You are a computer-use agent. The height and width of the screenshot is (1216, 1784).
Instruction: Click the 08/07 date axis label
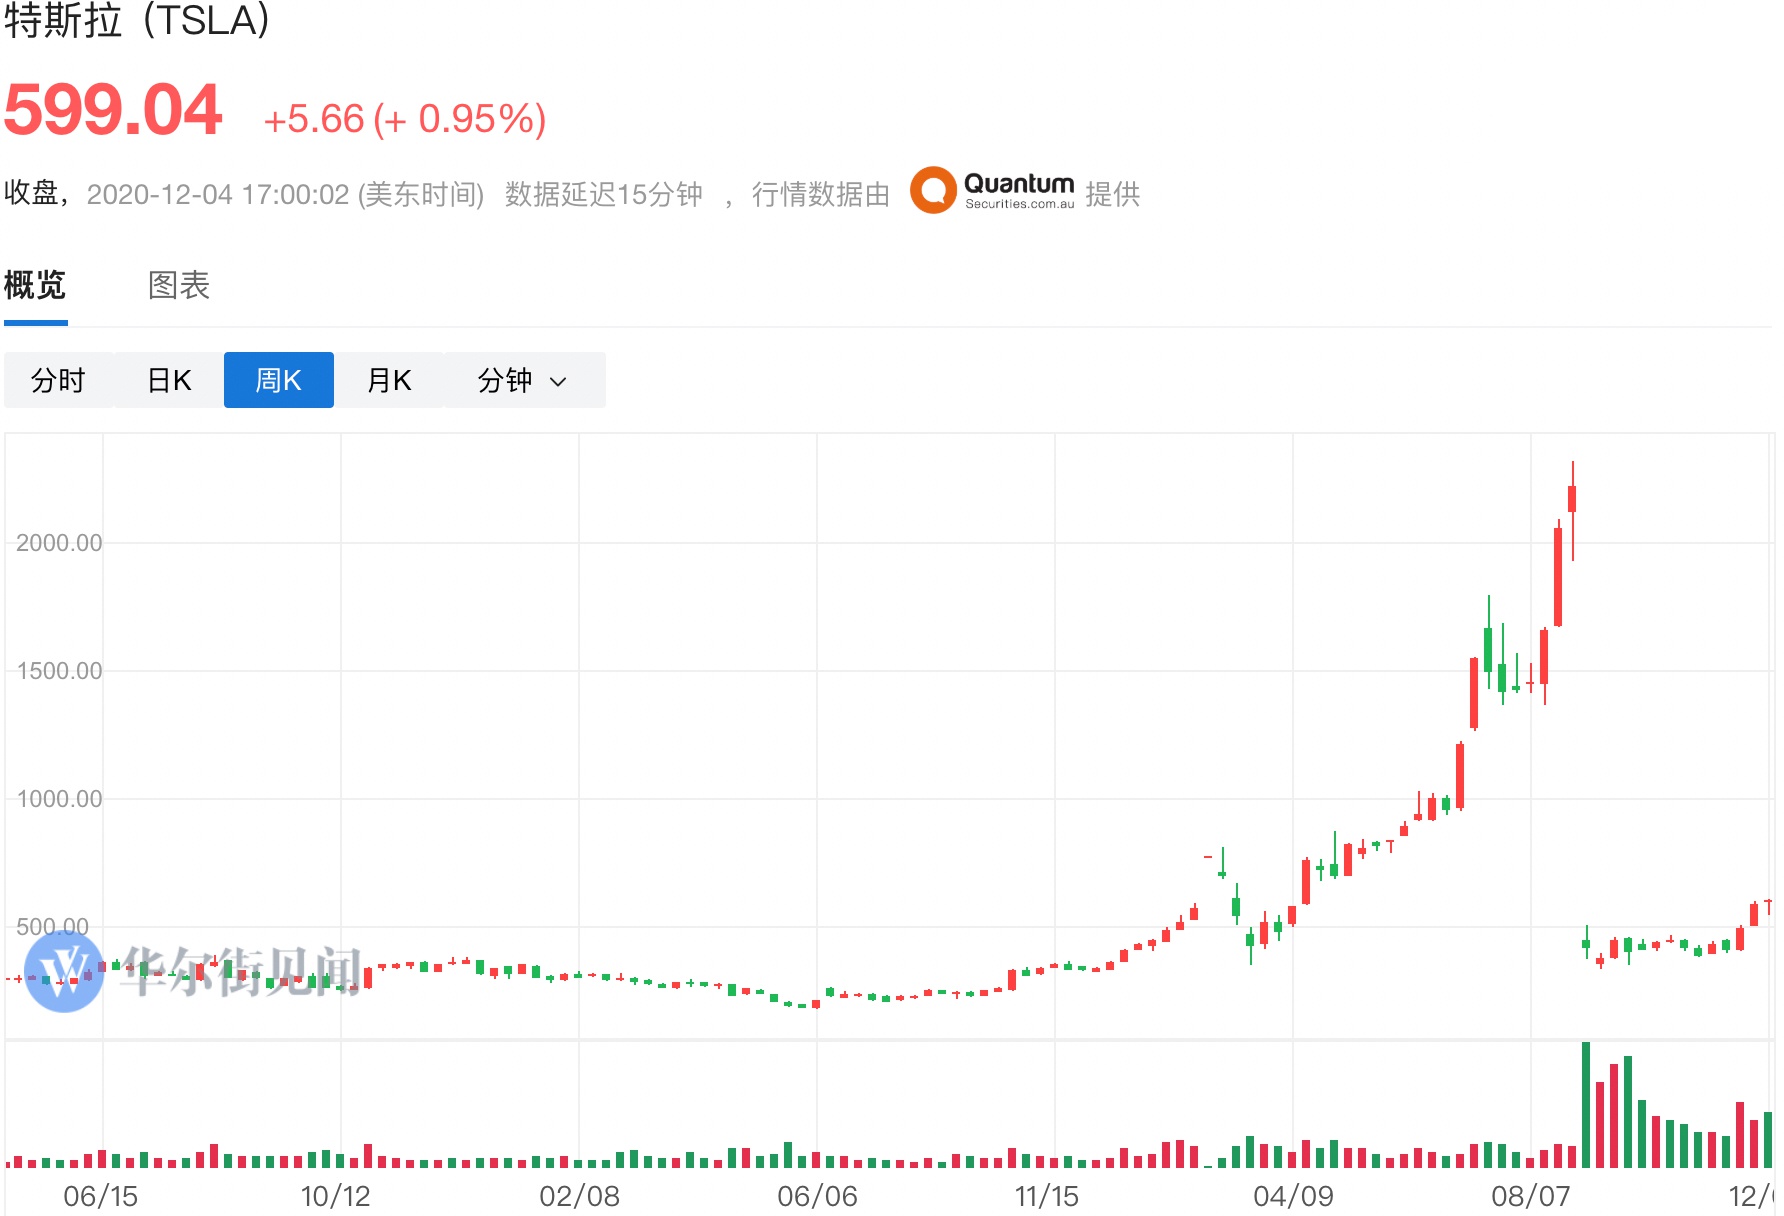click(1531, 1196)
